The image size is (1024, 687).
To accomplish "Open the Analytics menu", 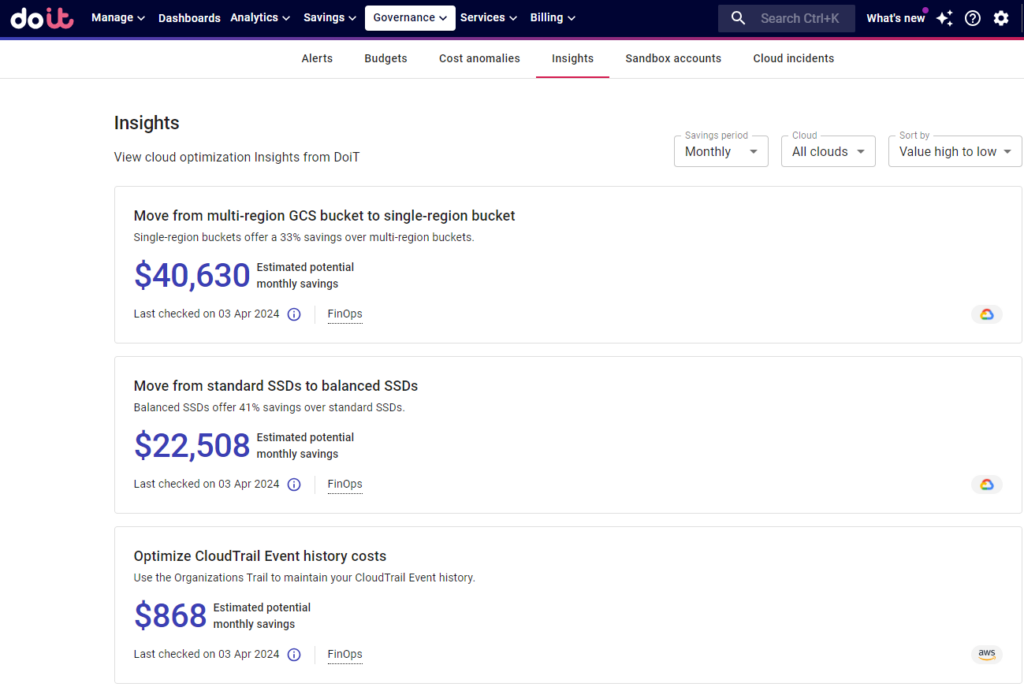I will 260,18.
